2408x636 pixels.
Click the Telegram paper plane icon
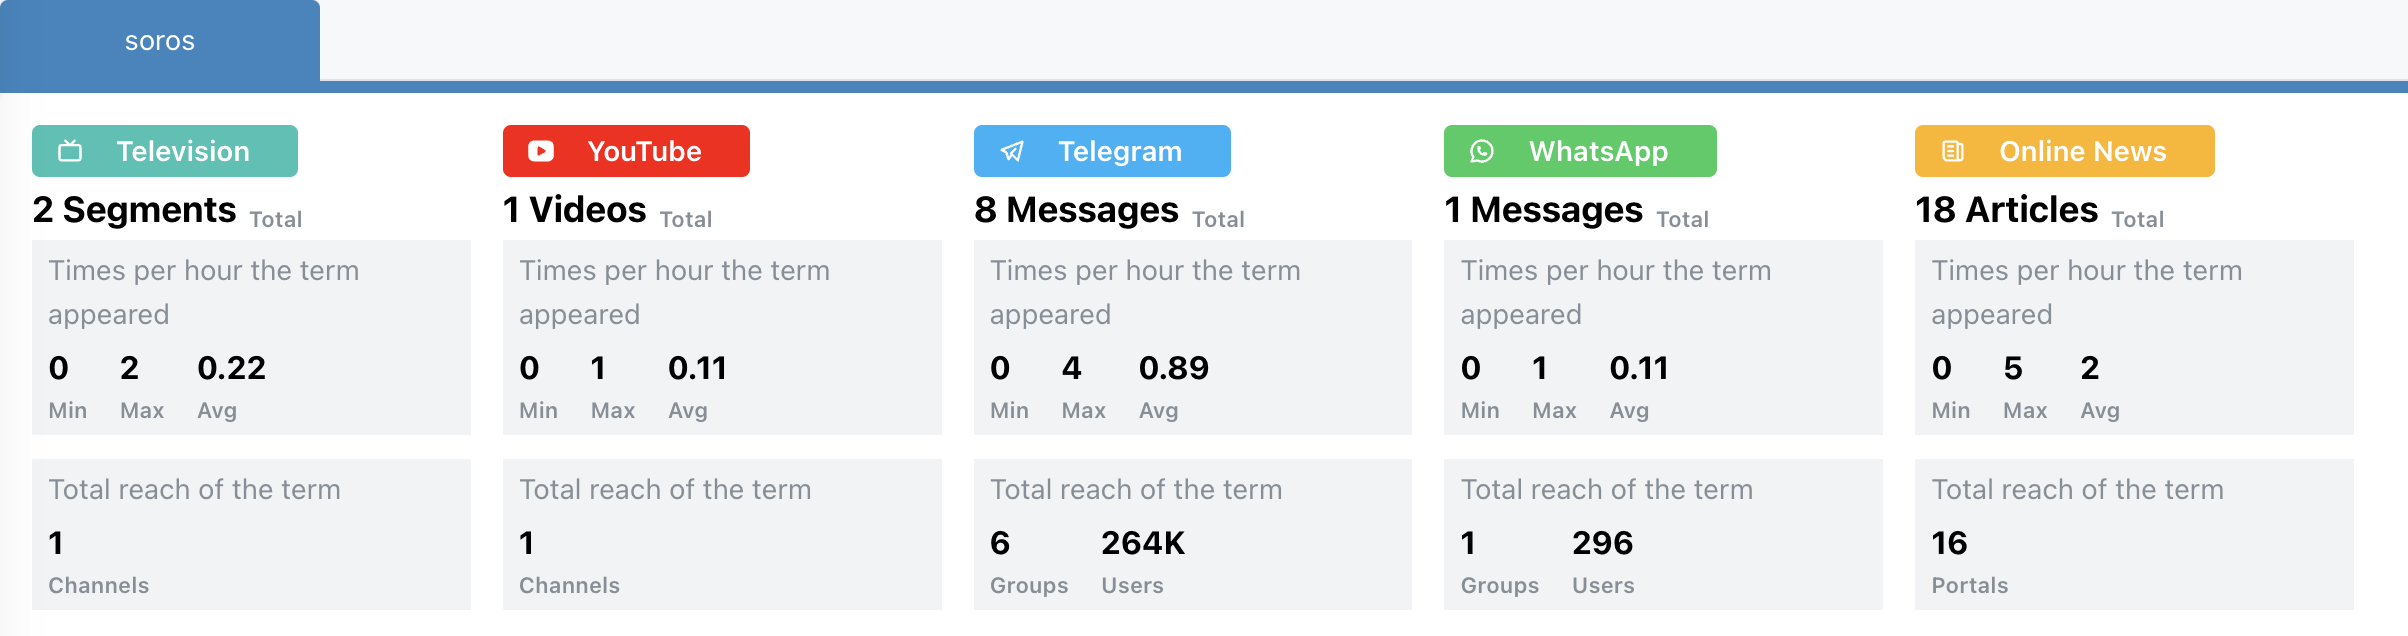tap(1012, 151)
